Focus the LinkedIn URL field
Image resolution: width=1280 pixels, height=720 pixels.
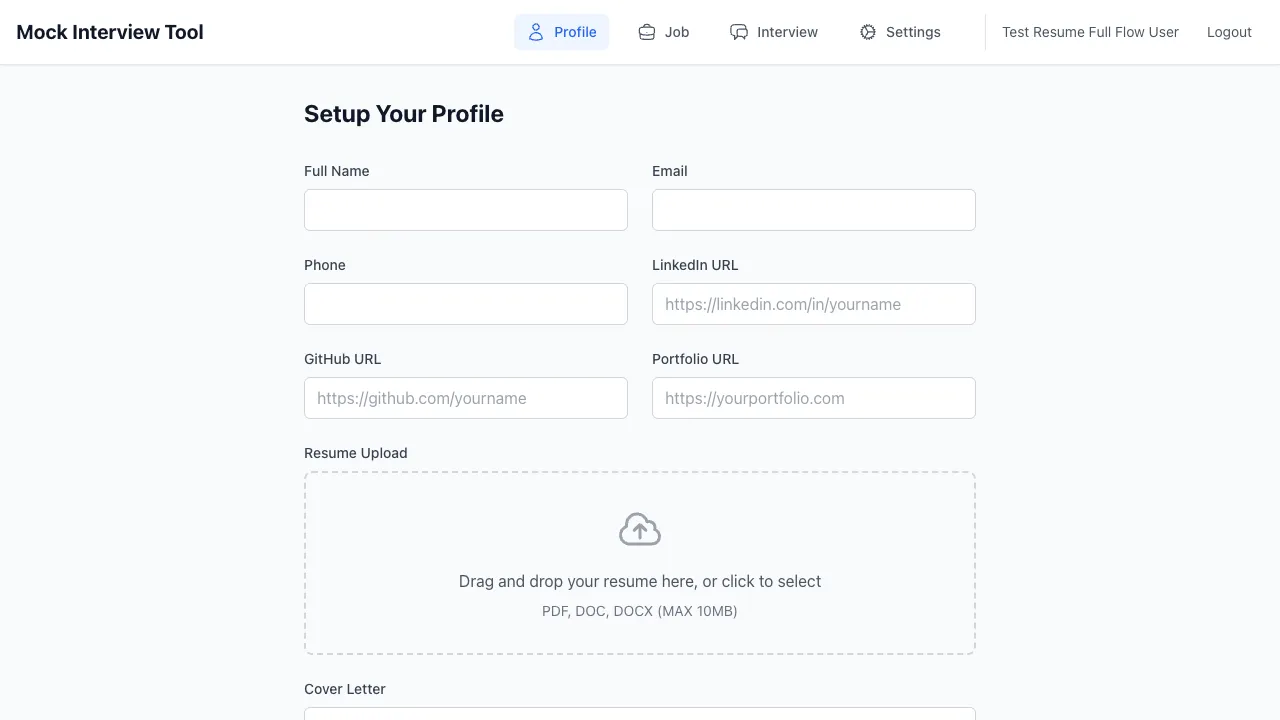(x=814, y=304)
